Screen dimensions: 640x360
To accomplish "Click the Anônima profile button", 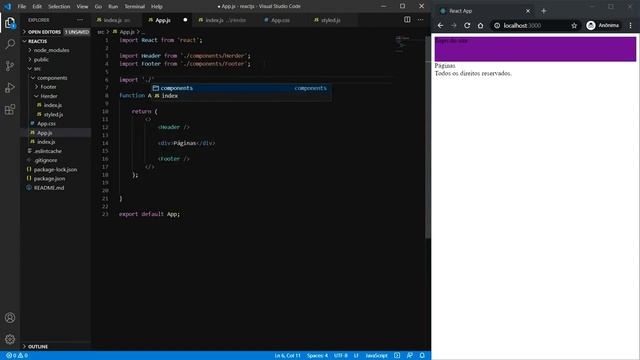I will [x=603, y=25].
